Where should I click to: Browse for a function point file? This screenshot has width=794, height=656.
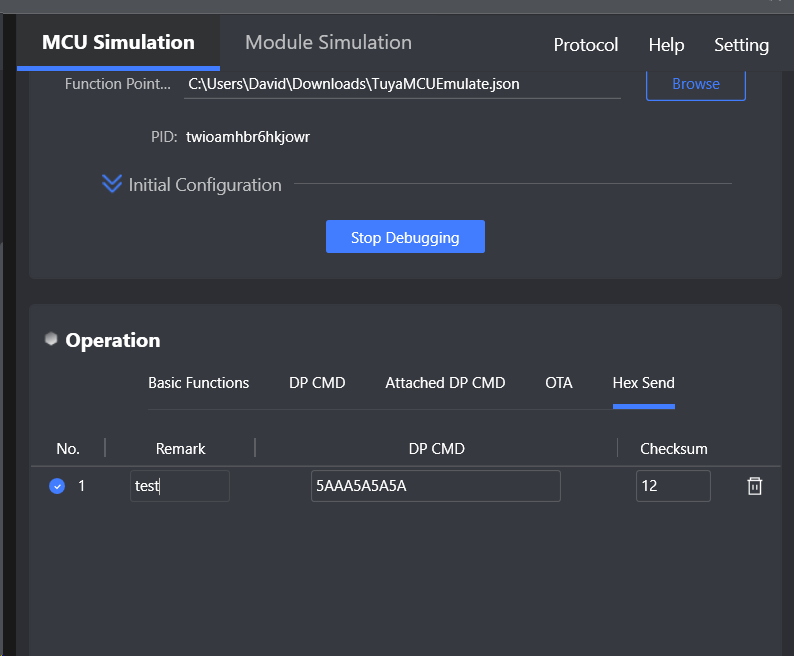696,84
